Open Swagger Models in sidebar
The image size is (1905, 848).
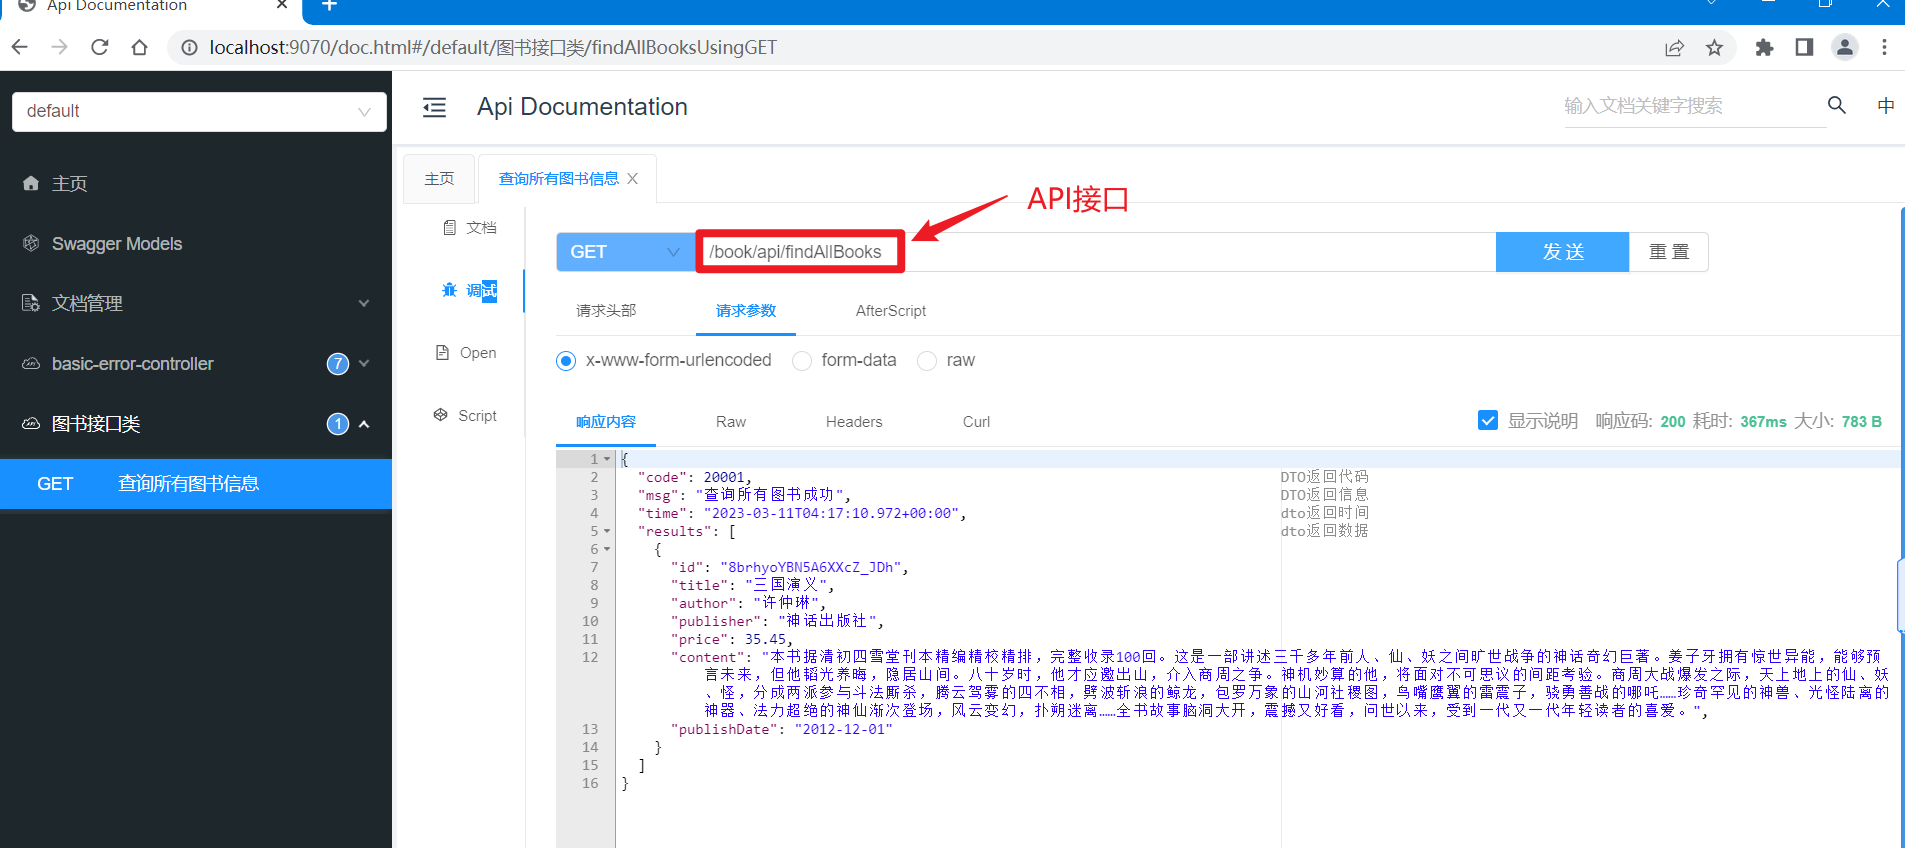tap(196, 244)
